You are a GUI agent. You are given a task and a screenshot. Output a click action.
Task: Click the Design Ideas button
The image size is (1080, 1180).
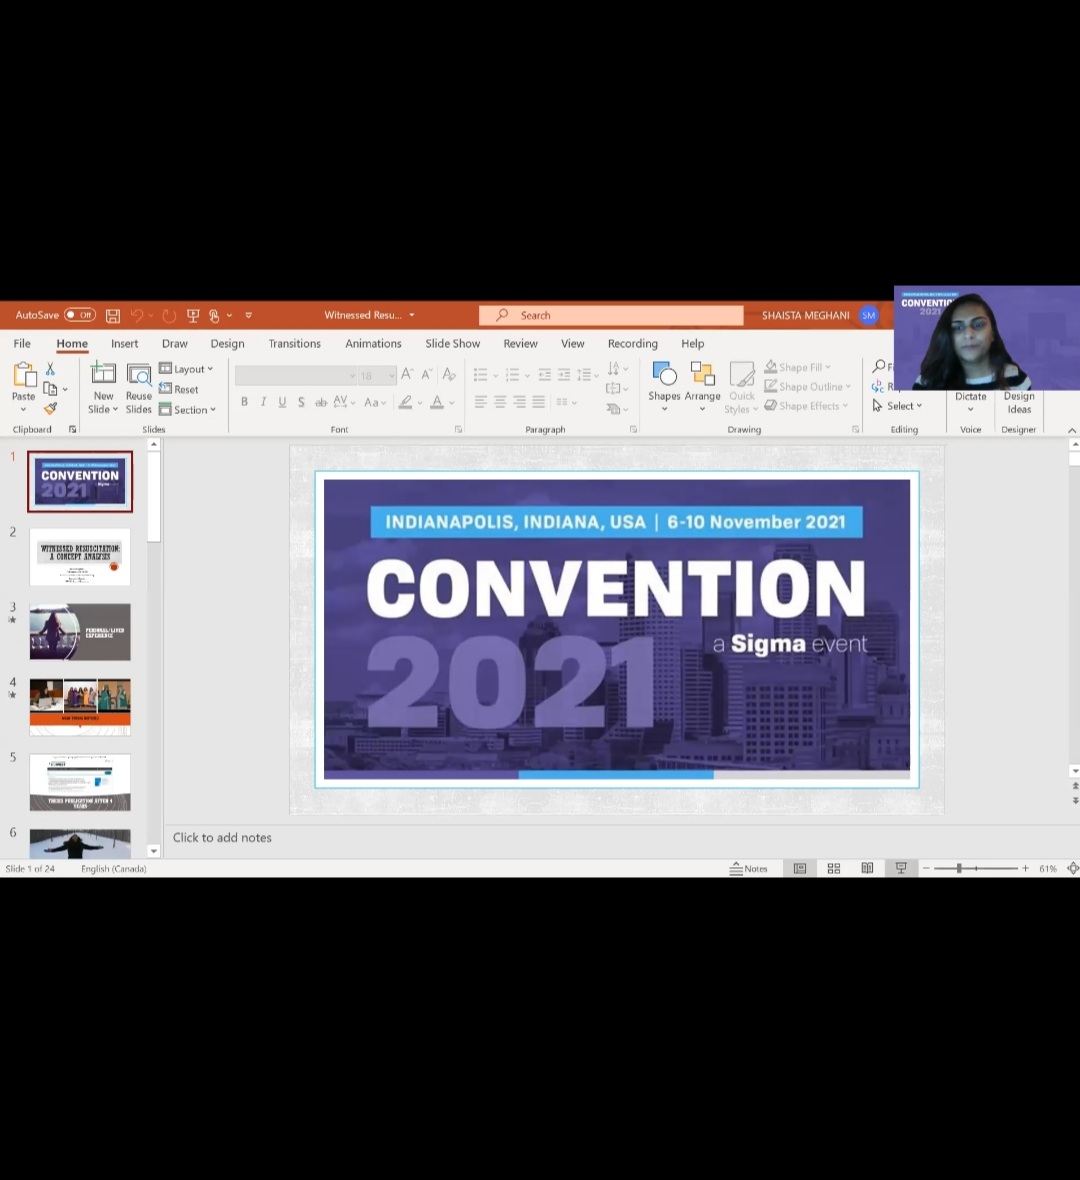[x=1019, y=403]
